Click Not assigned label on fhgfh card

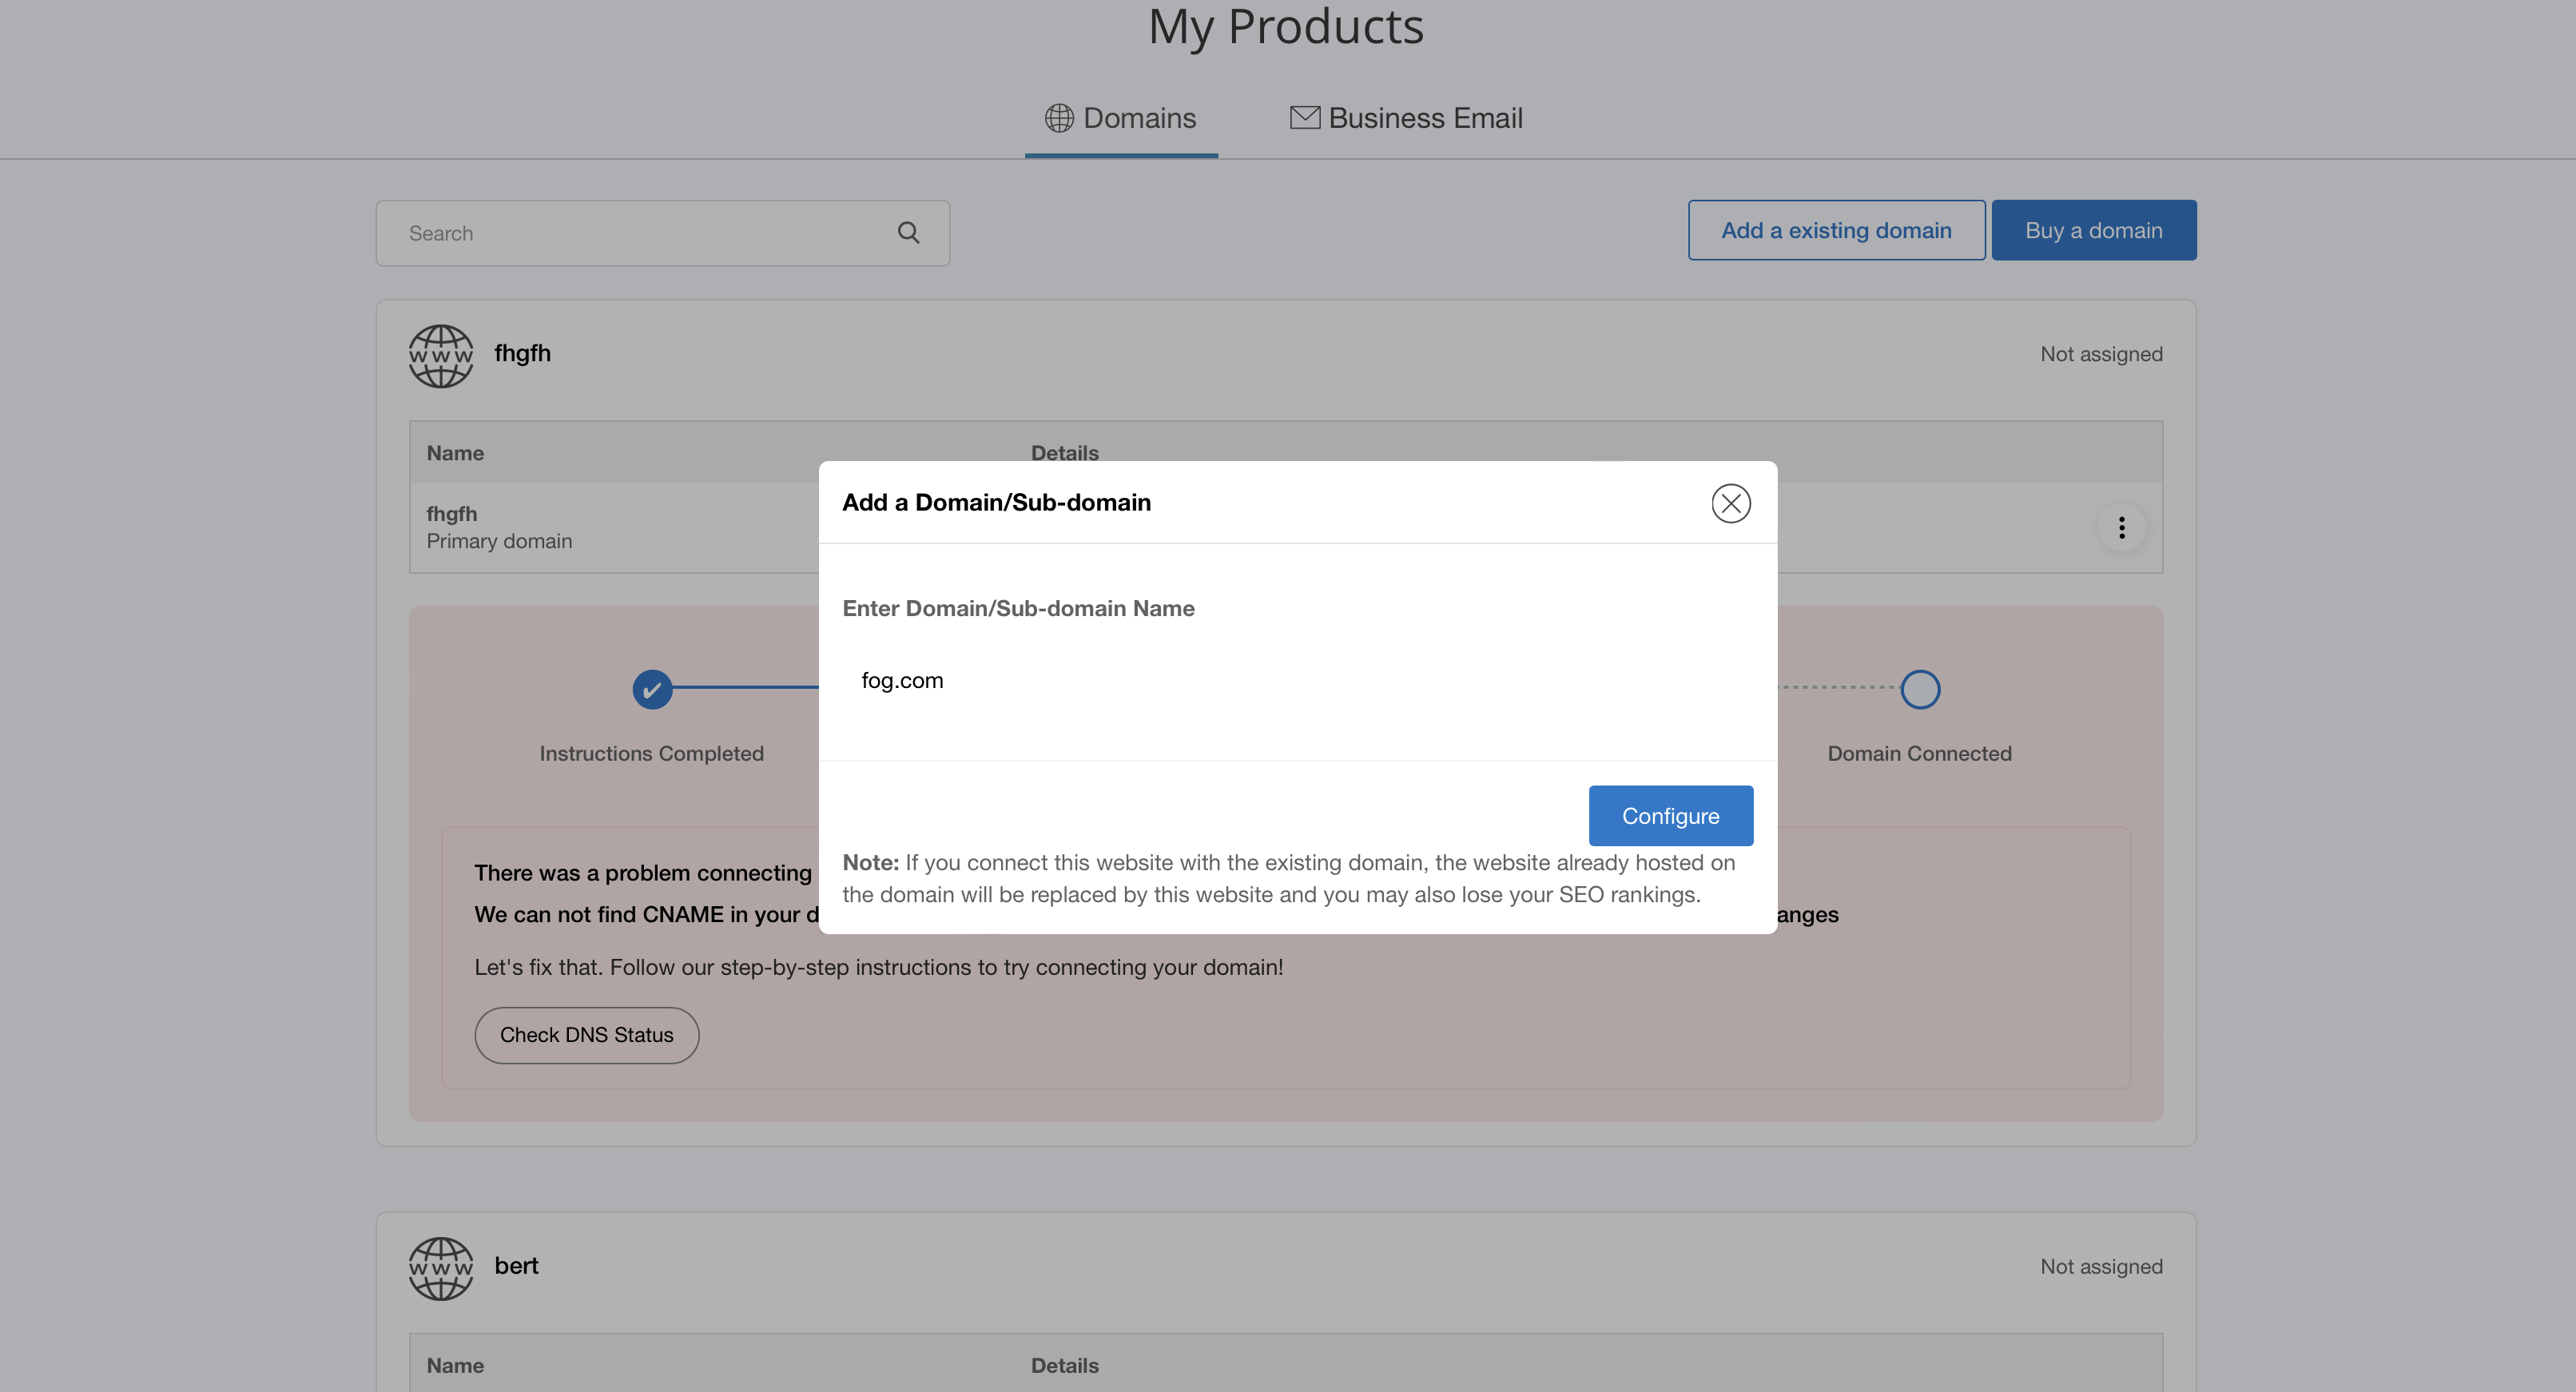coord(2101,354)
